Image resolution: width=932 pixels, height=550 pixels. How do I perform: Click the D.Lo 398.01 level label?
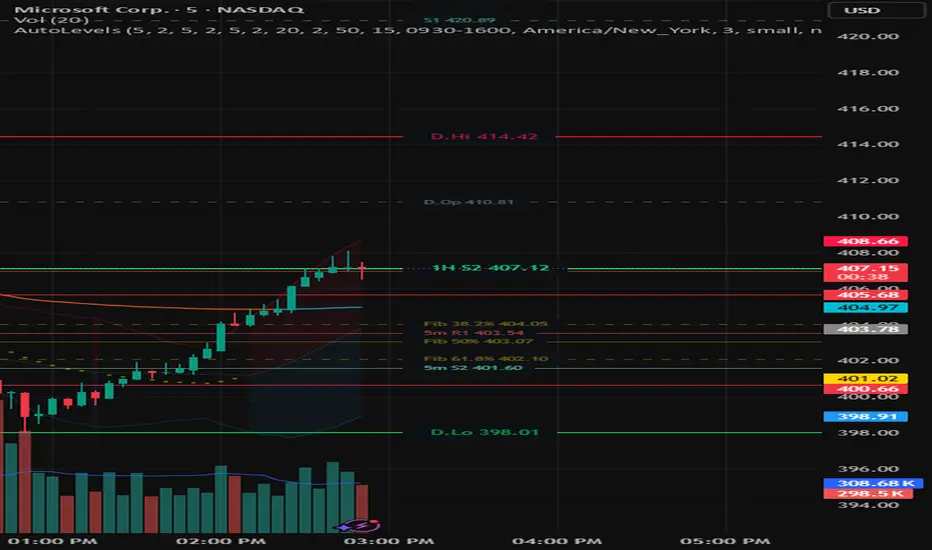484,432
